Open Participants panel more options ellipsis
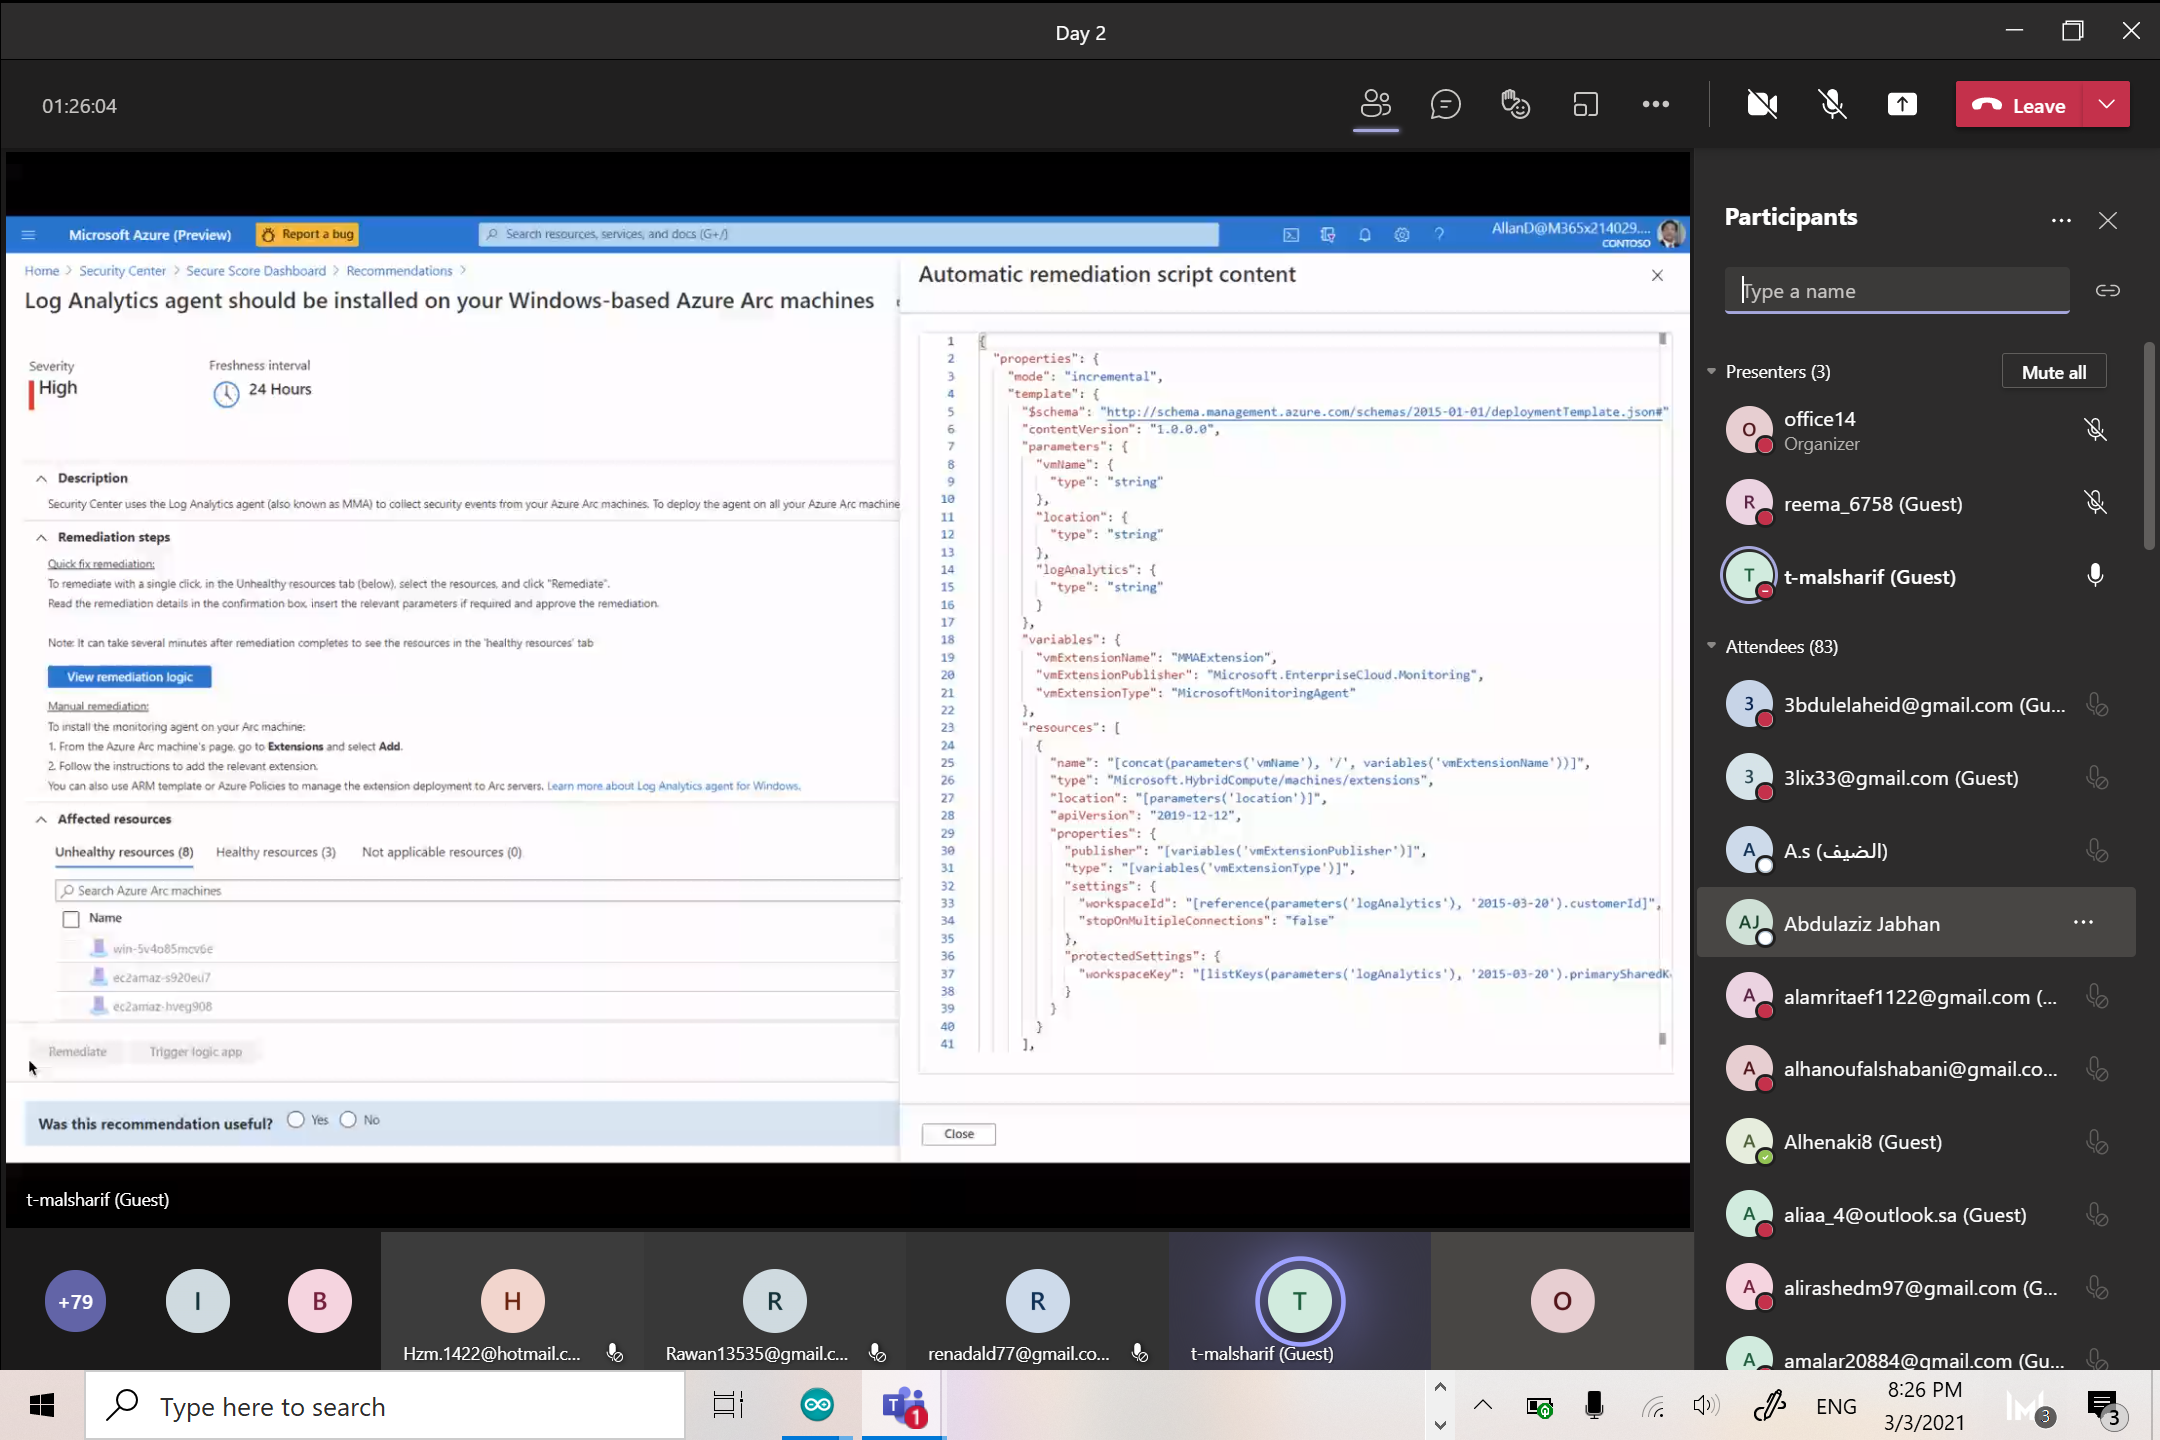The image size is (2160, 1440). coord(2061,220)
